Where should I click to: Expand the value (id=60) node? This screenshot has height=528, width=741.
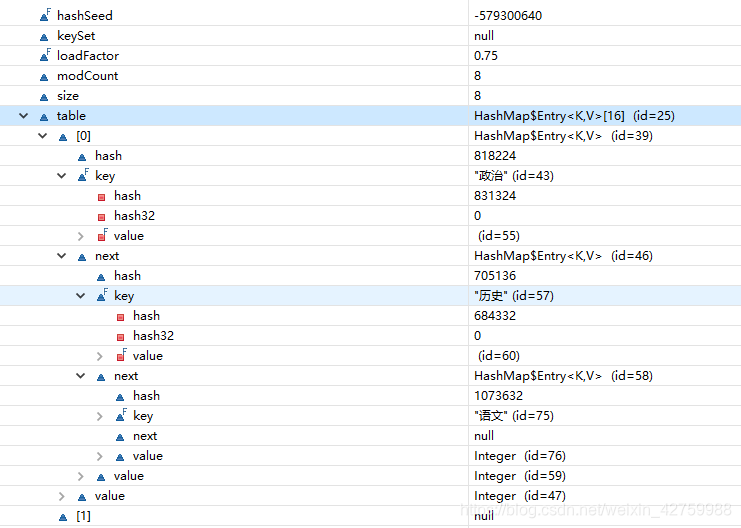click(100, 356)
